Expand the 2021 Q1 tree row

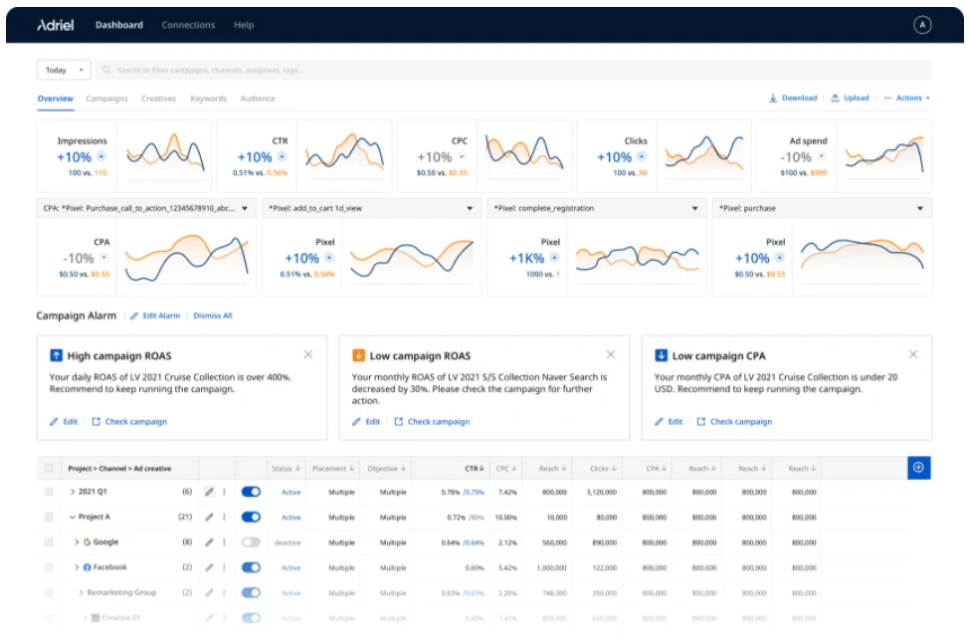pos(72,492)
